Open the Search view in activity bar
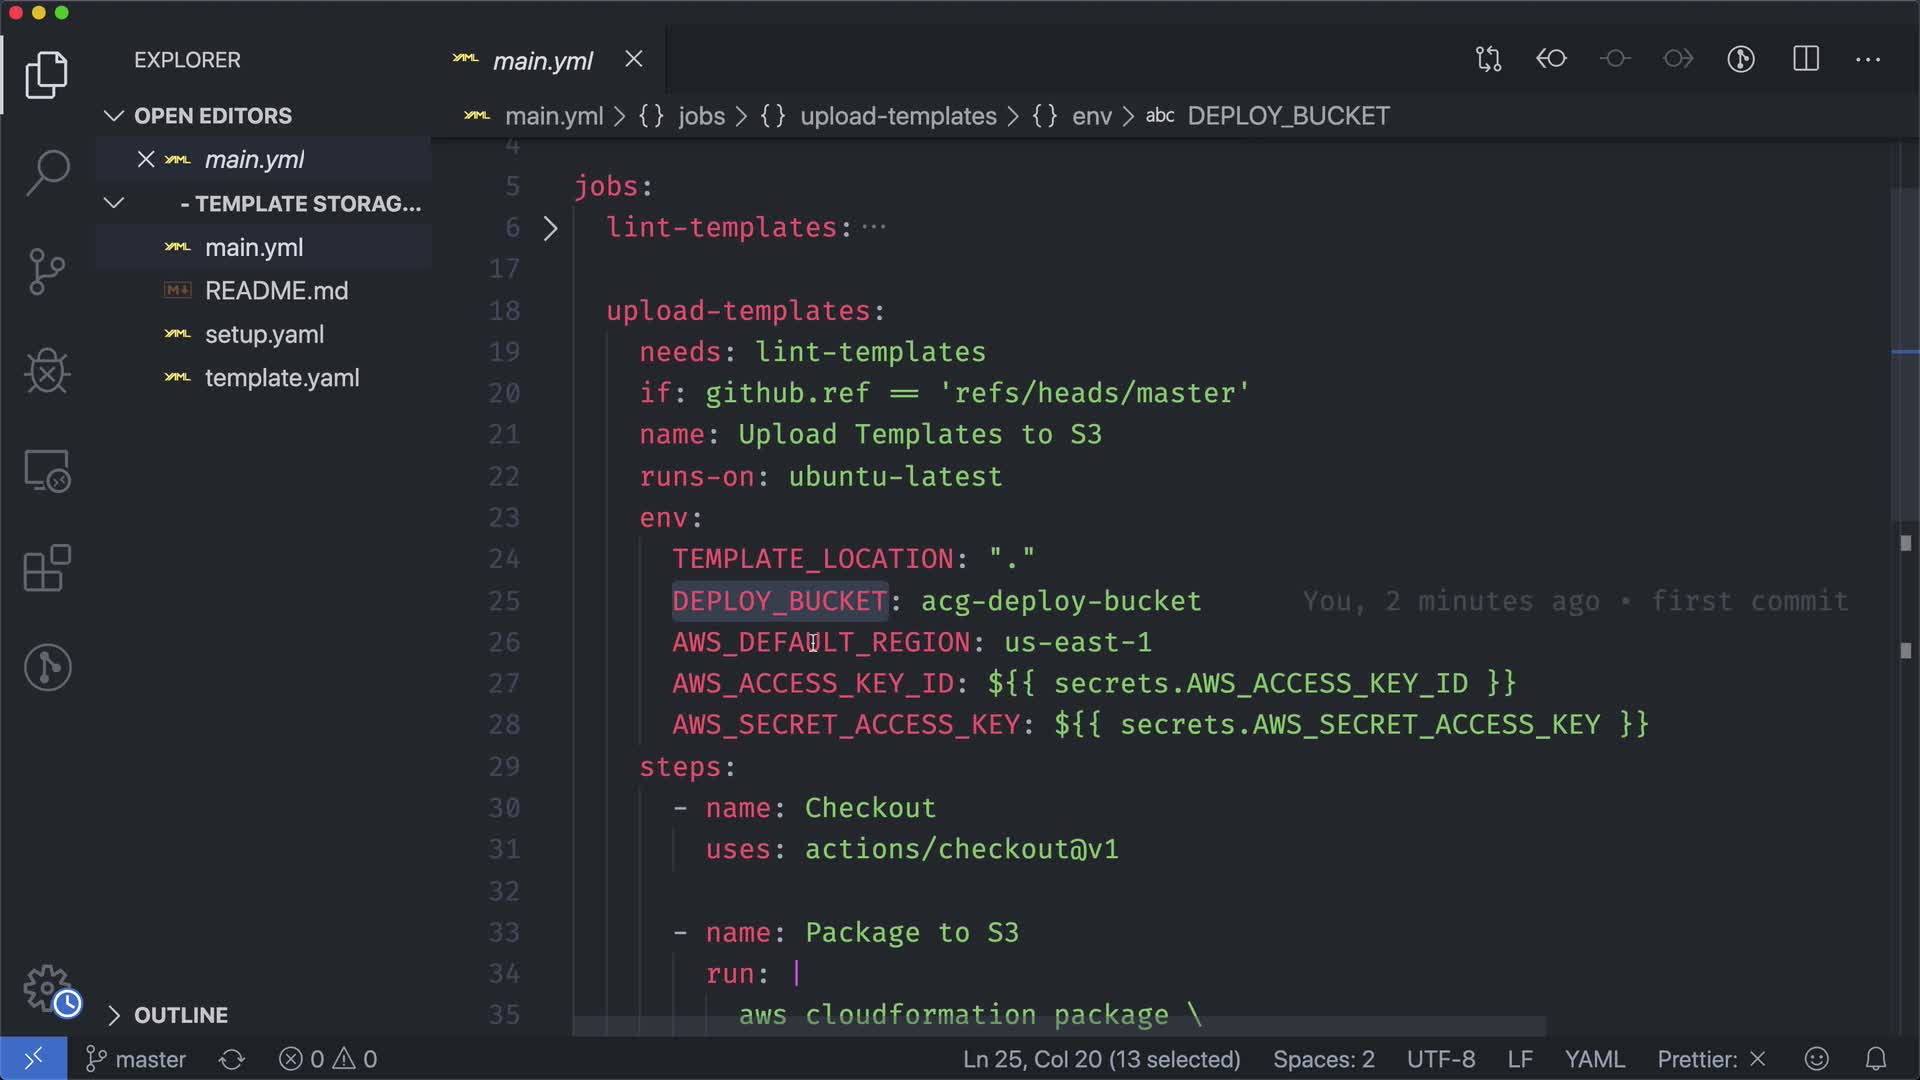The width and height of the screenshot is (1920, 1080). click(47, 172)
